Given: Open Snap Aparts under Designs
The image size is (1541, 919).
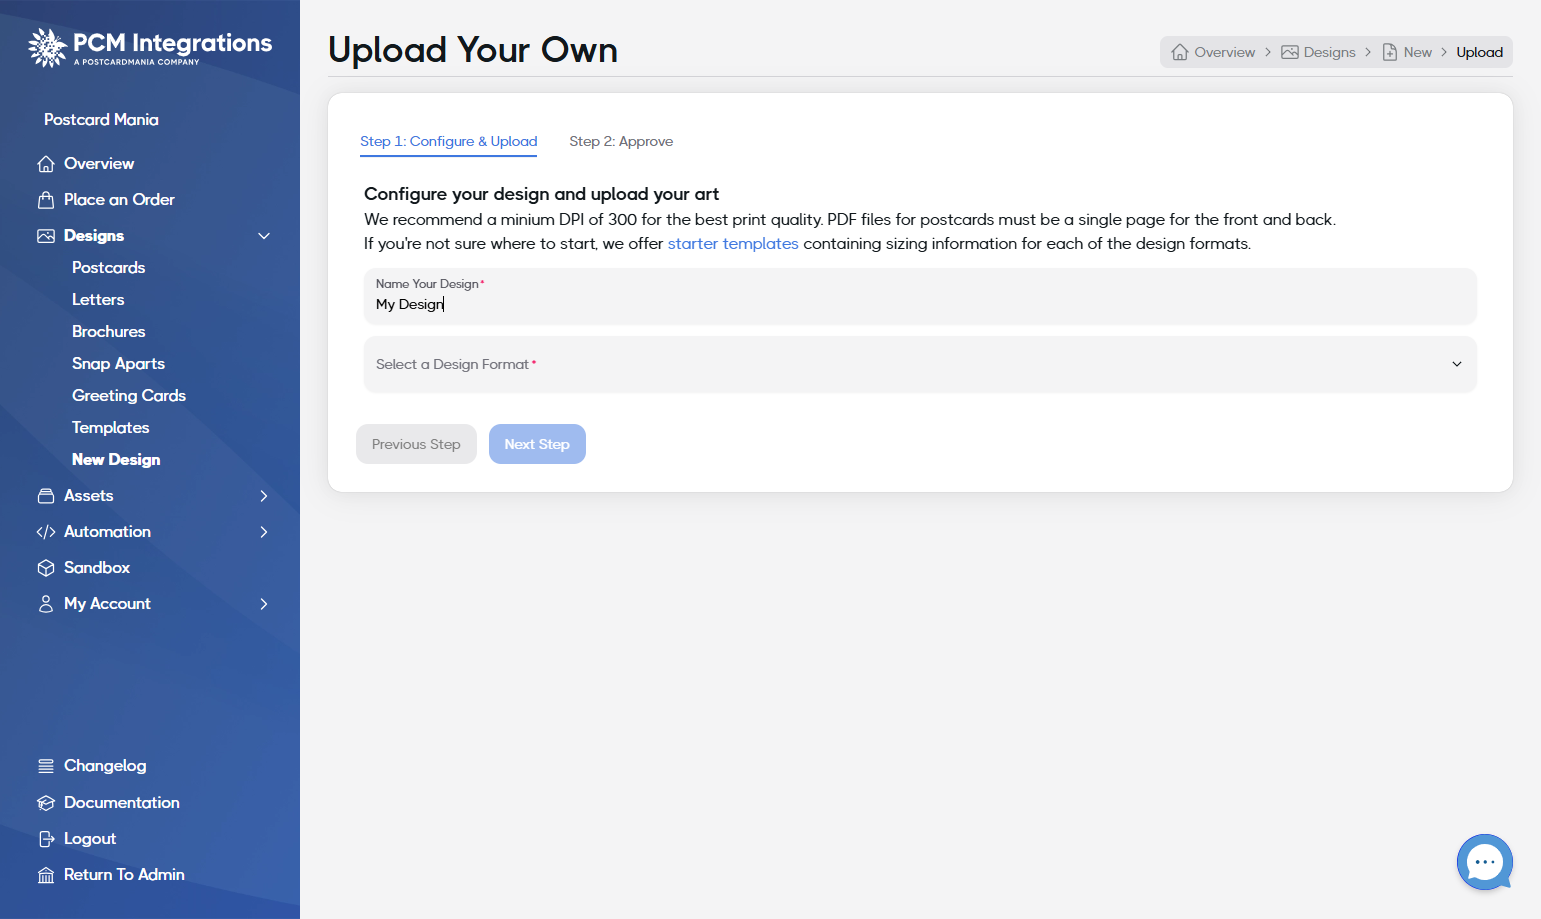Looking at the screenshot, I should click(x=118, y=364).
